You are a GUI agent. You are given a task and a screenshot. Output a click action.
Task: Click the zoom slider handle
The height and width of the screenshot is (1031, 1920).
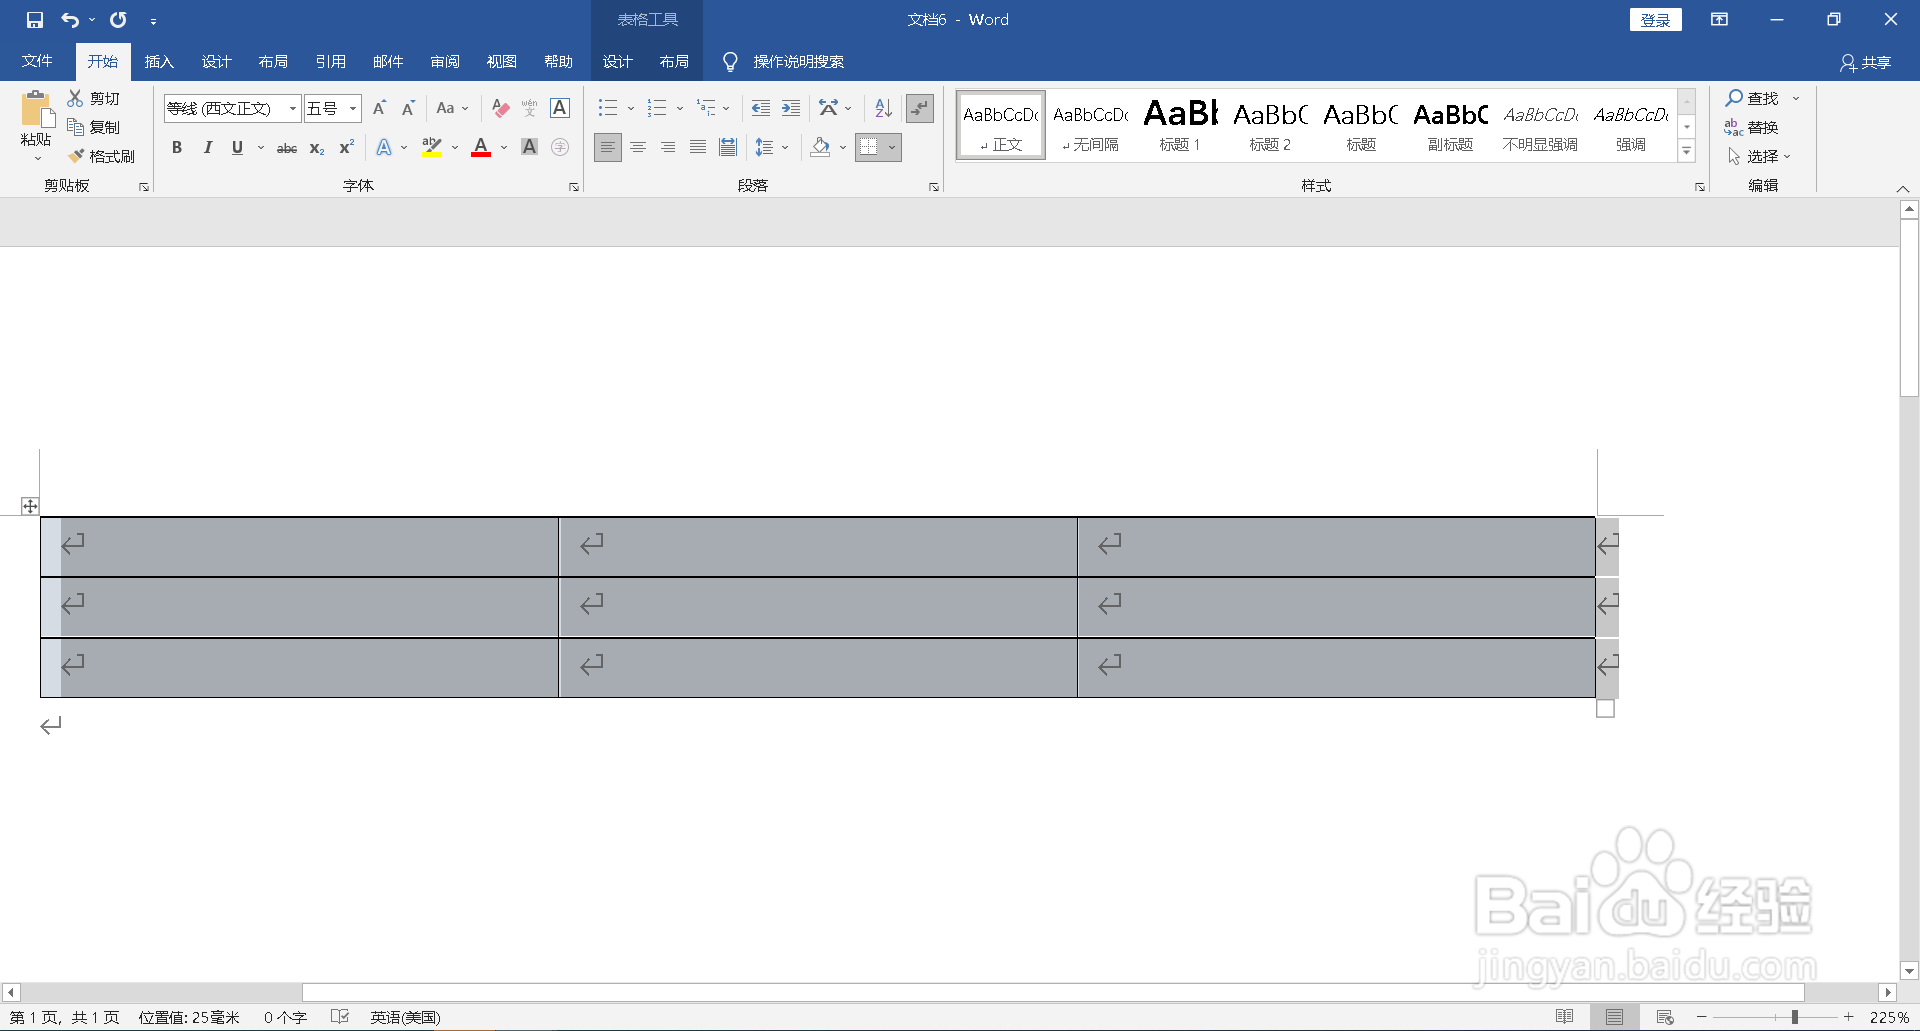coord(1795,1017)
